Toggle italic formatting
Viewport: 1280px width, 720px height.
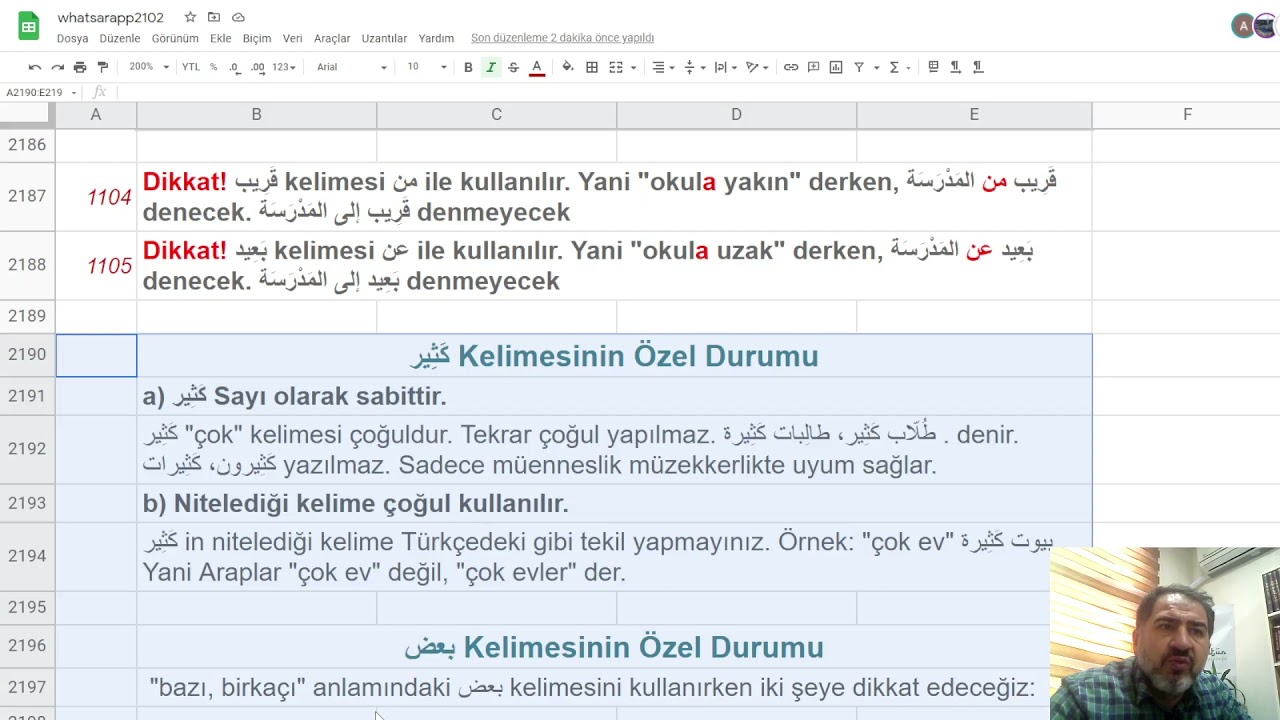[491, 67]
